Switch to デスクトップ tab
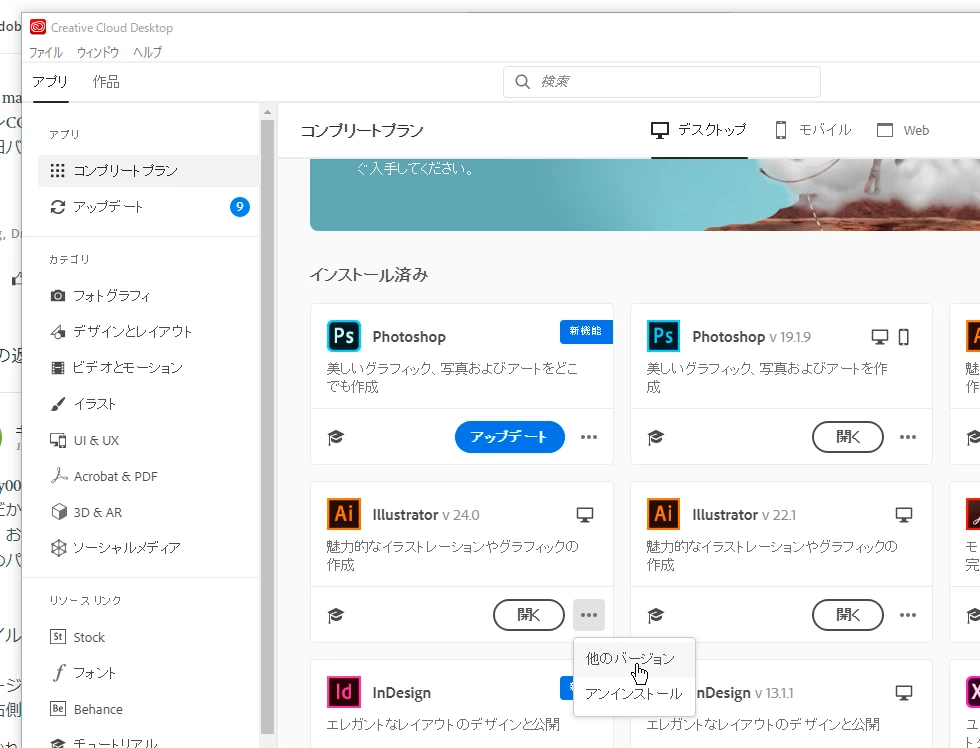Image resolution: width=980 pixels, height=748 pixels. point(699,130)
